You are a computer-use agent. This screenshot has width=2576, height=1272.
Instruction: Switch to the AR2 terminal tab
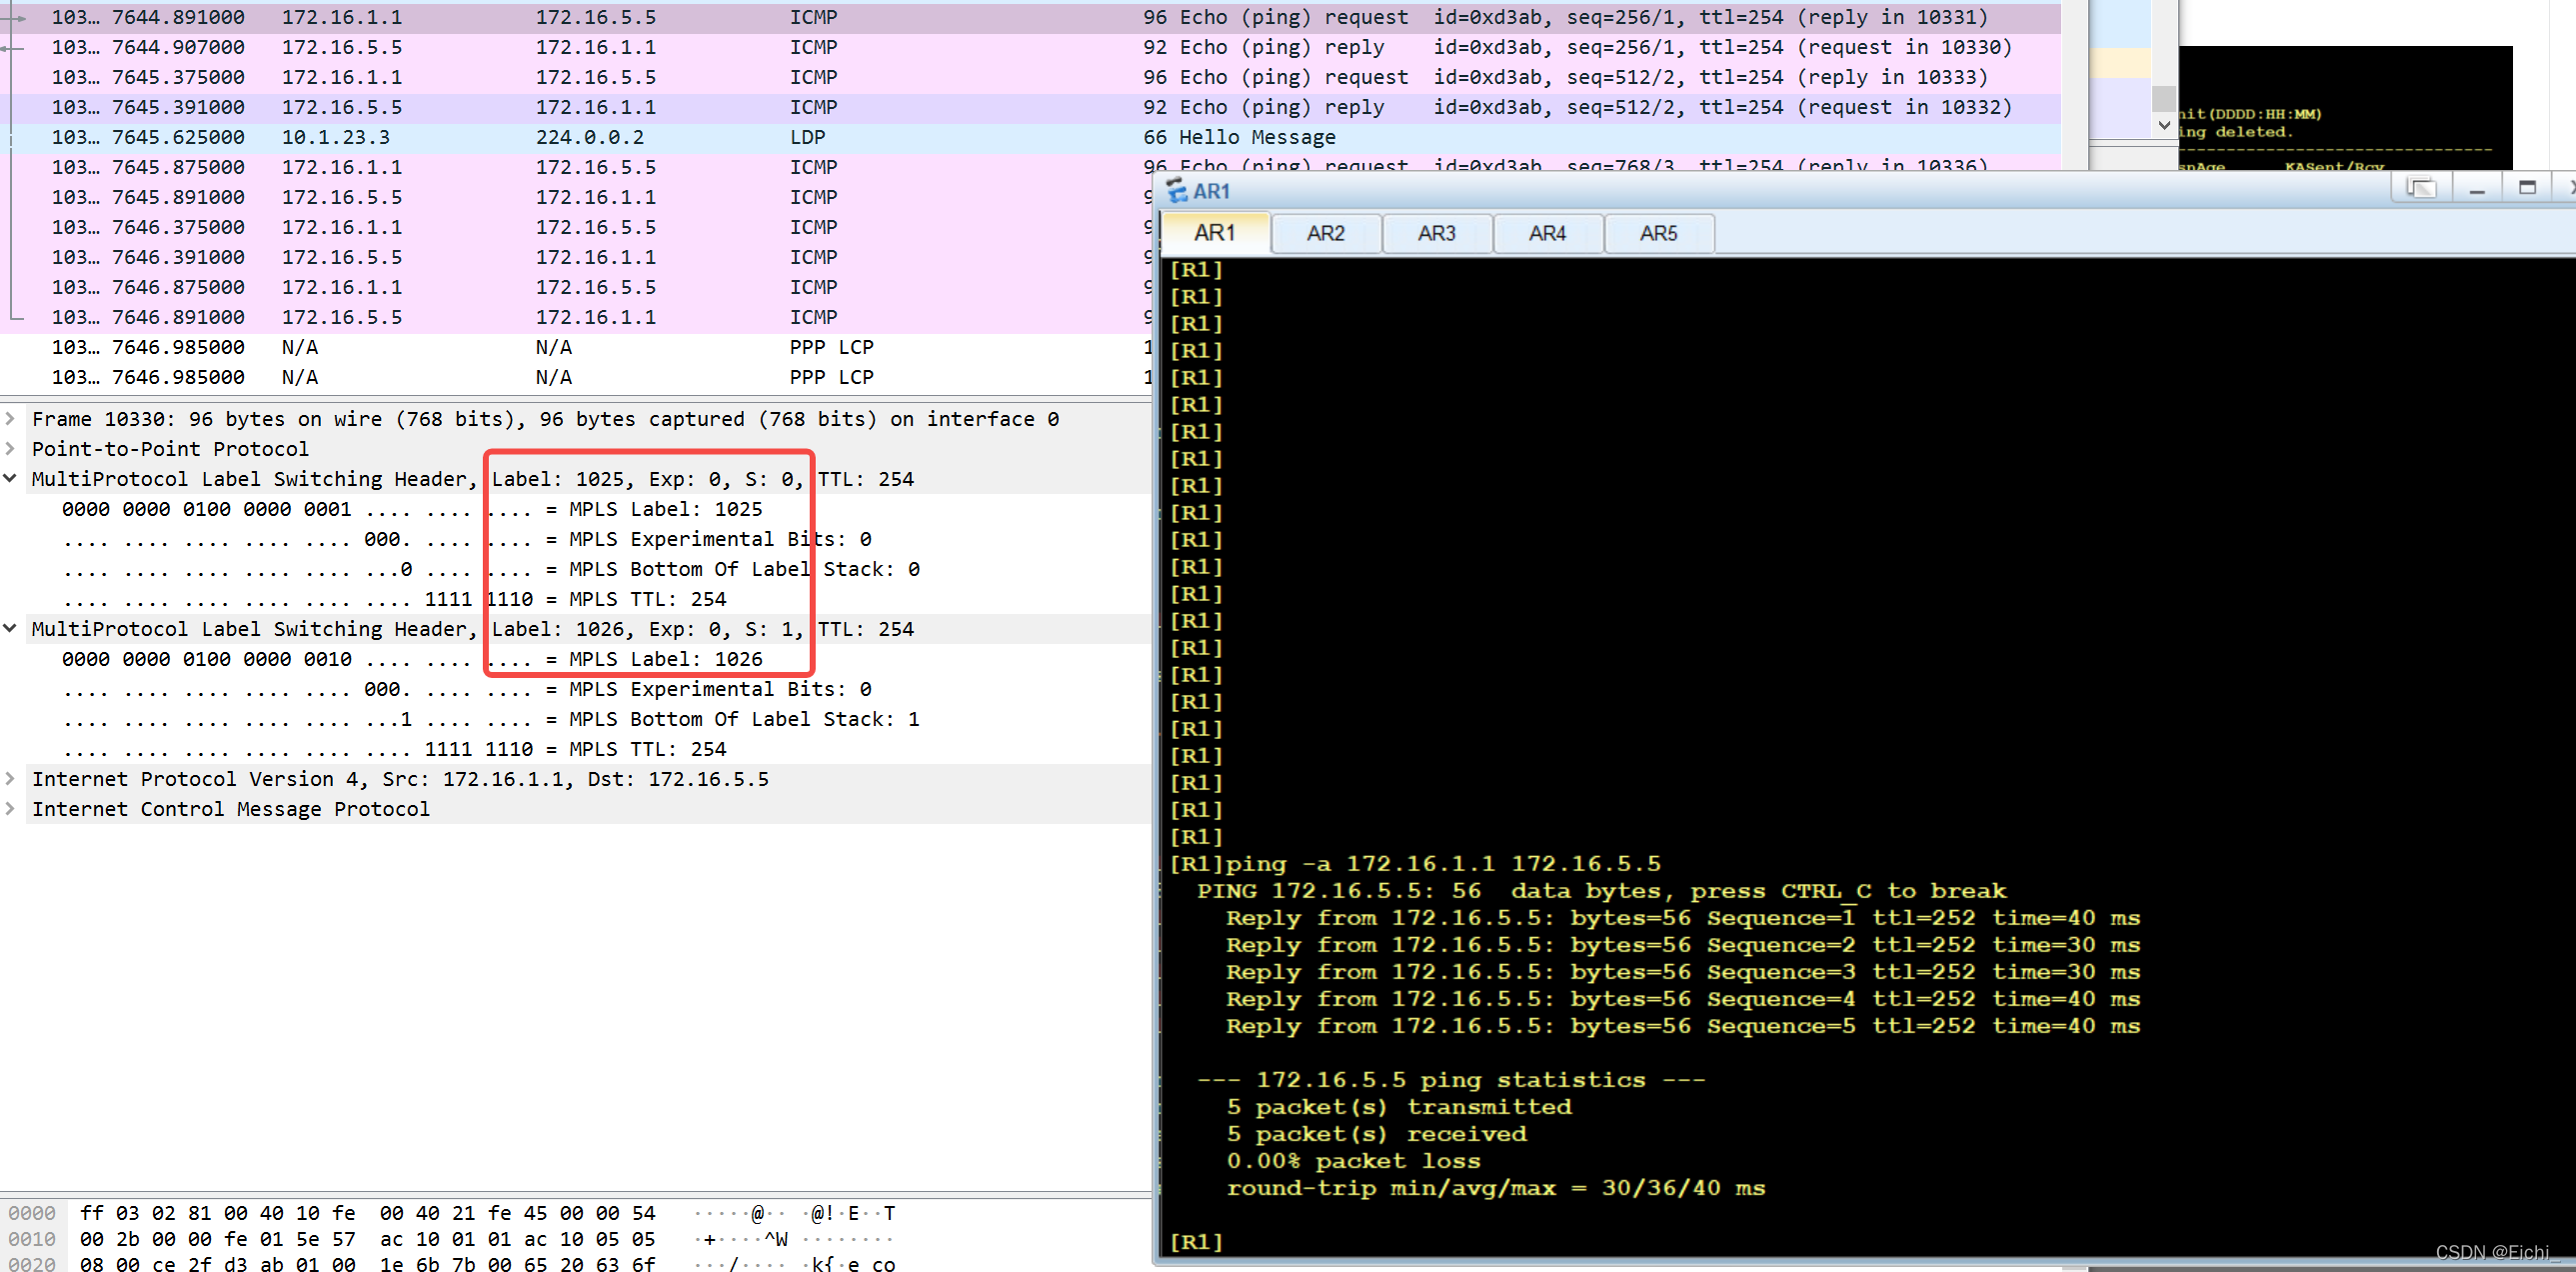1326,233
